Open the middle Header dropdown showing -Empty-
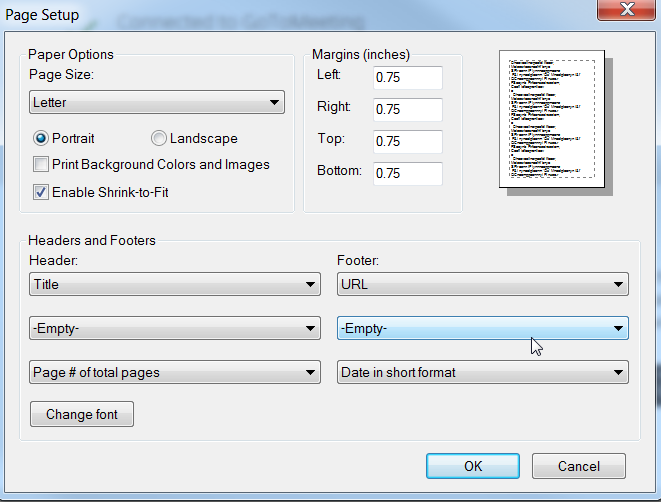Screen dimensions: 661x502 click(175, 328)
